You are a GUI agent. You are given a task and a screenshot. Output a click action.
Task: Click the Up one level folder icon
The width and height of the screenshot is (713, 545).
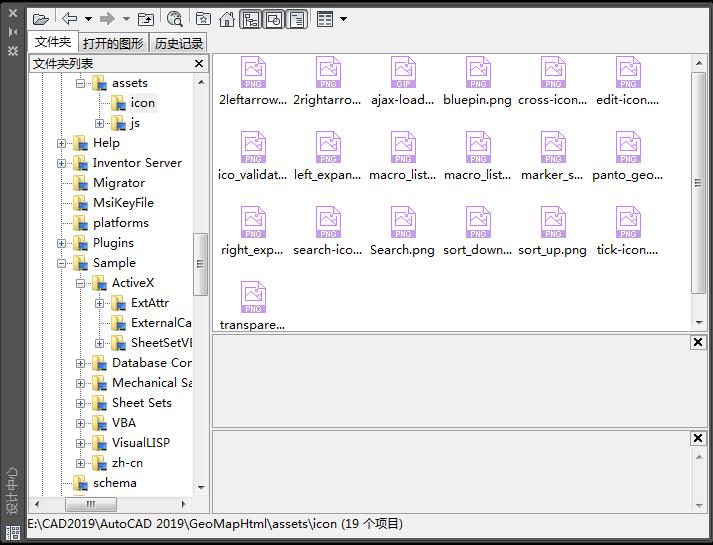(146, 20)
